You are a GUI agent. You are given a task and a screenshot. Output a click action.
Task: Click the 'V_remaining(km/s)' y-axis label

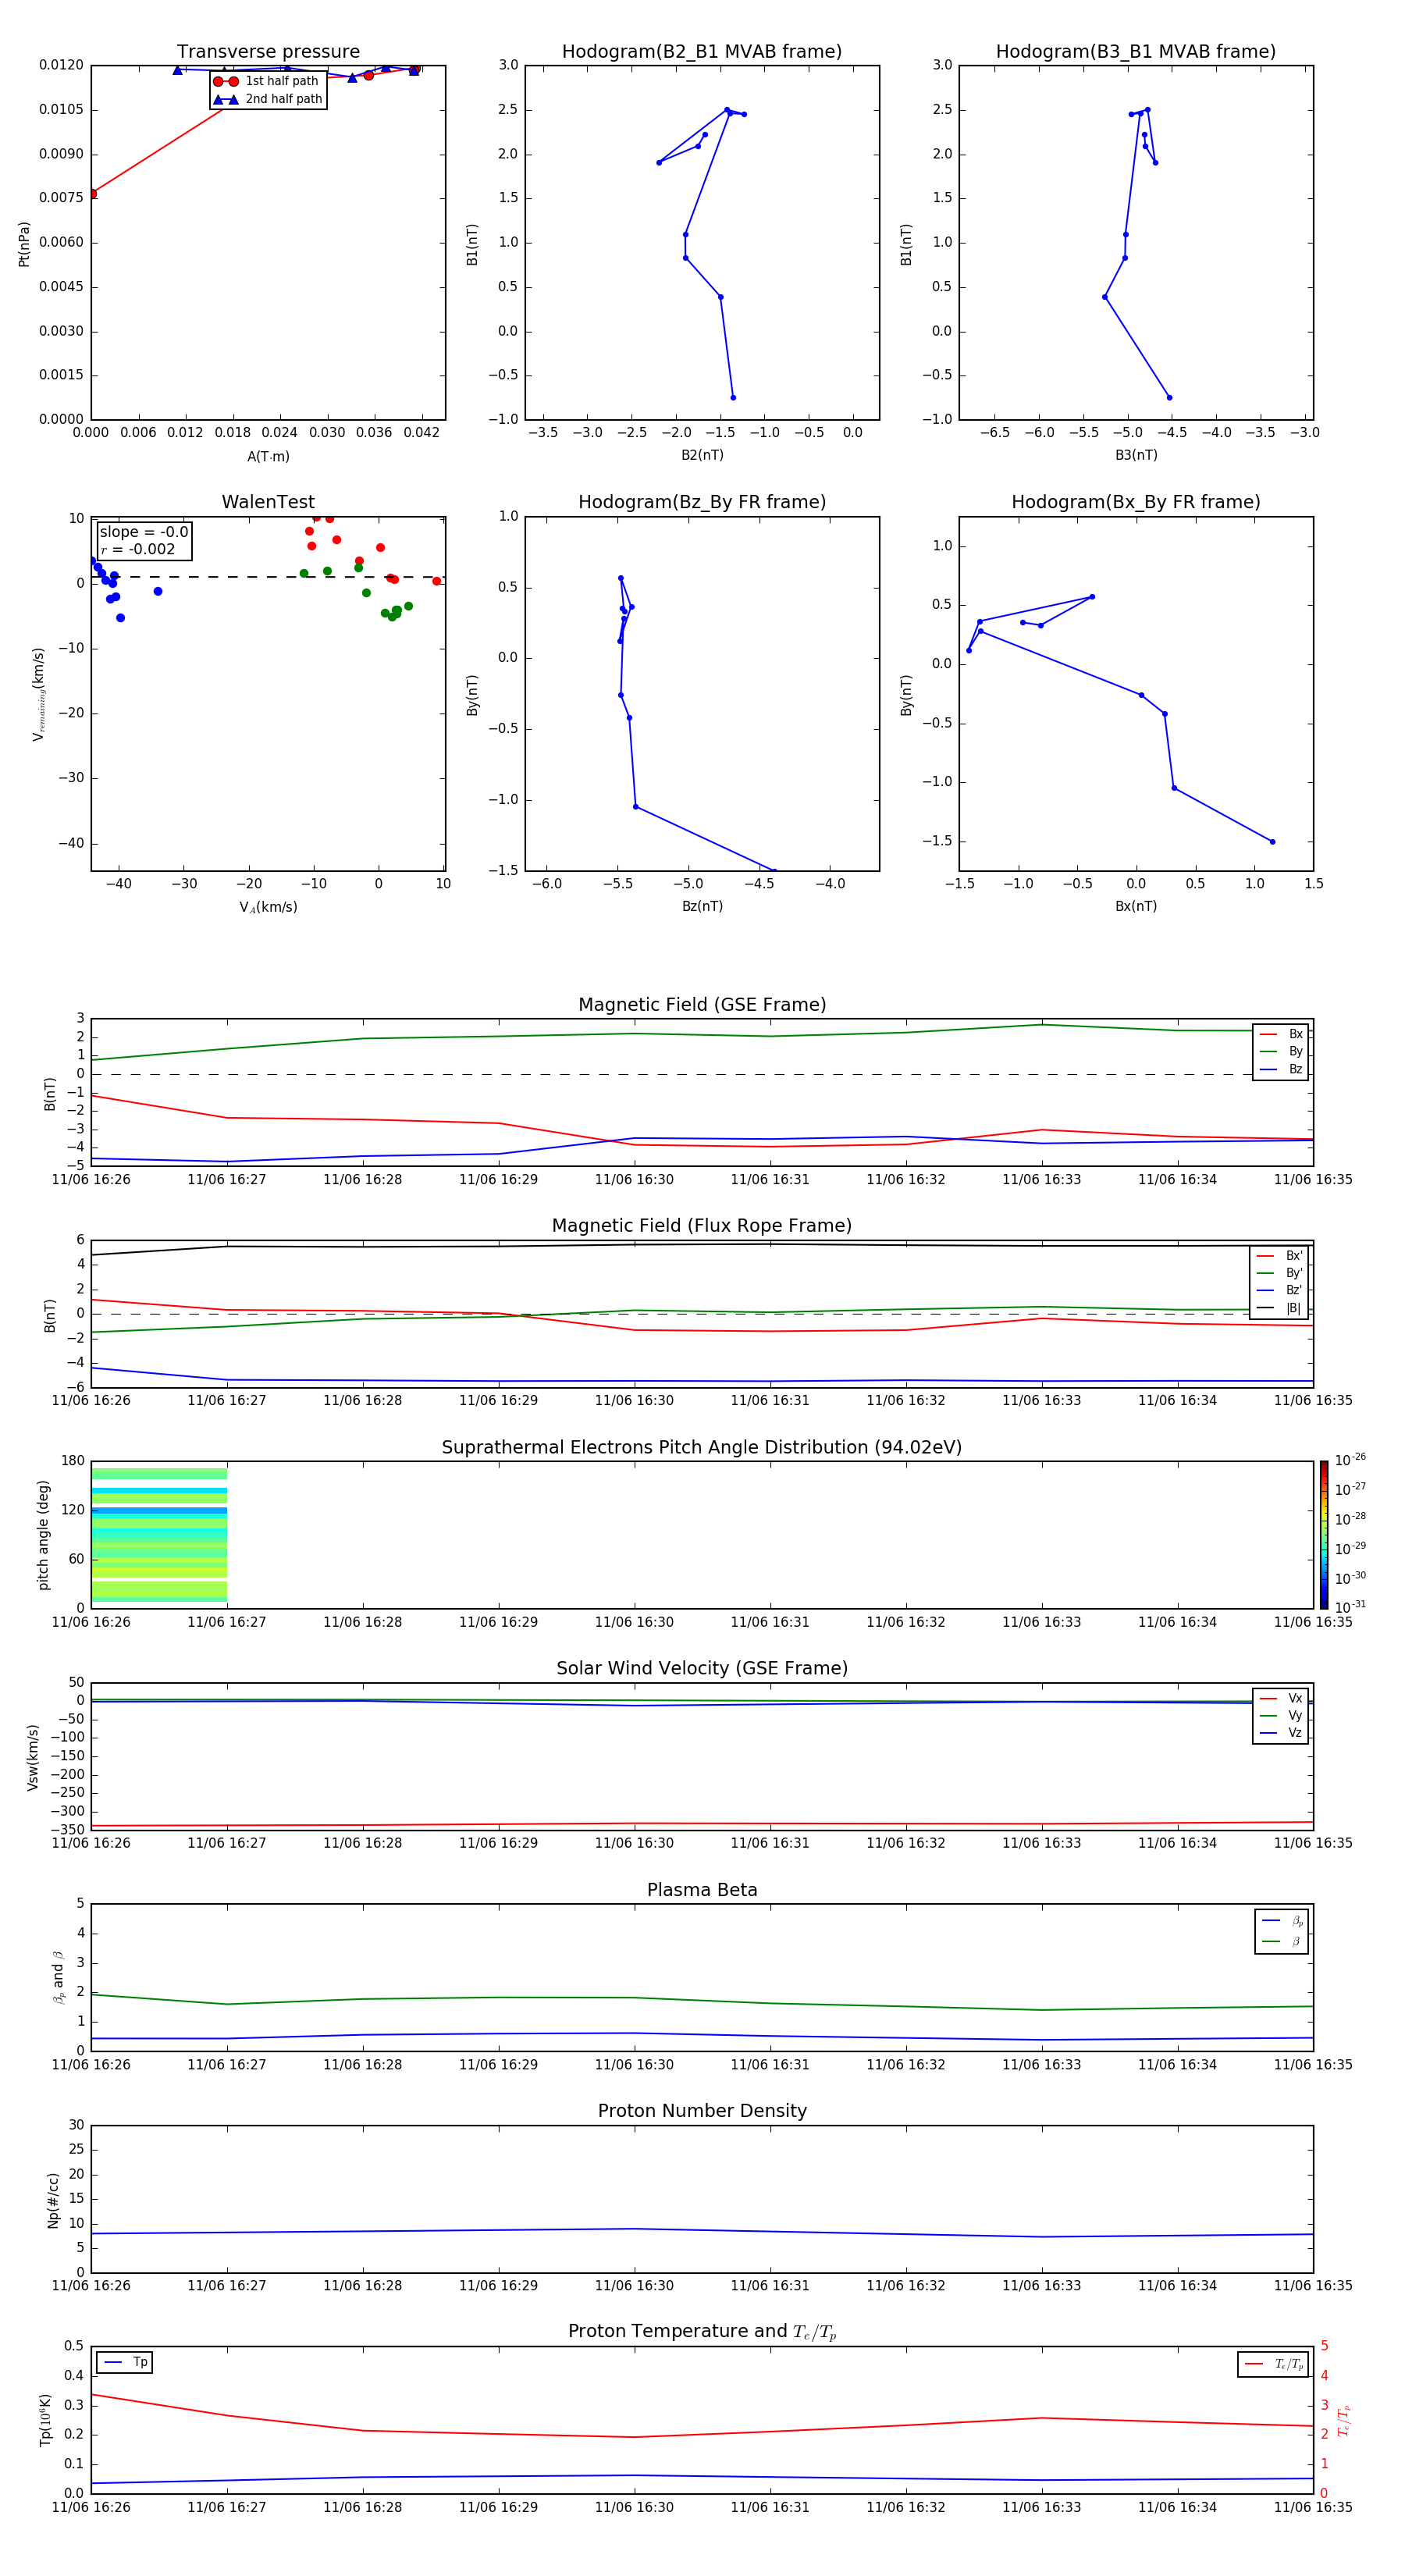(x=38, y=694)
